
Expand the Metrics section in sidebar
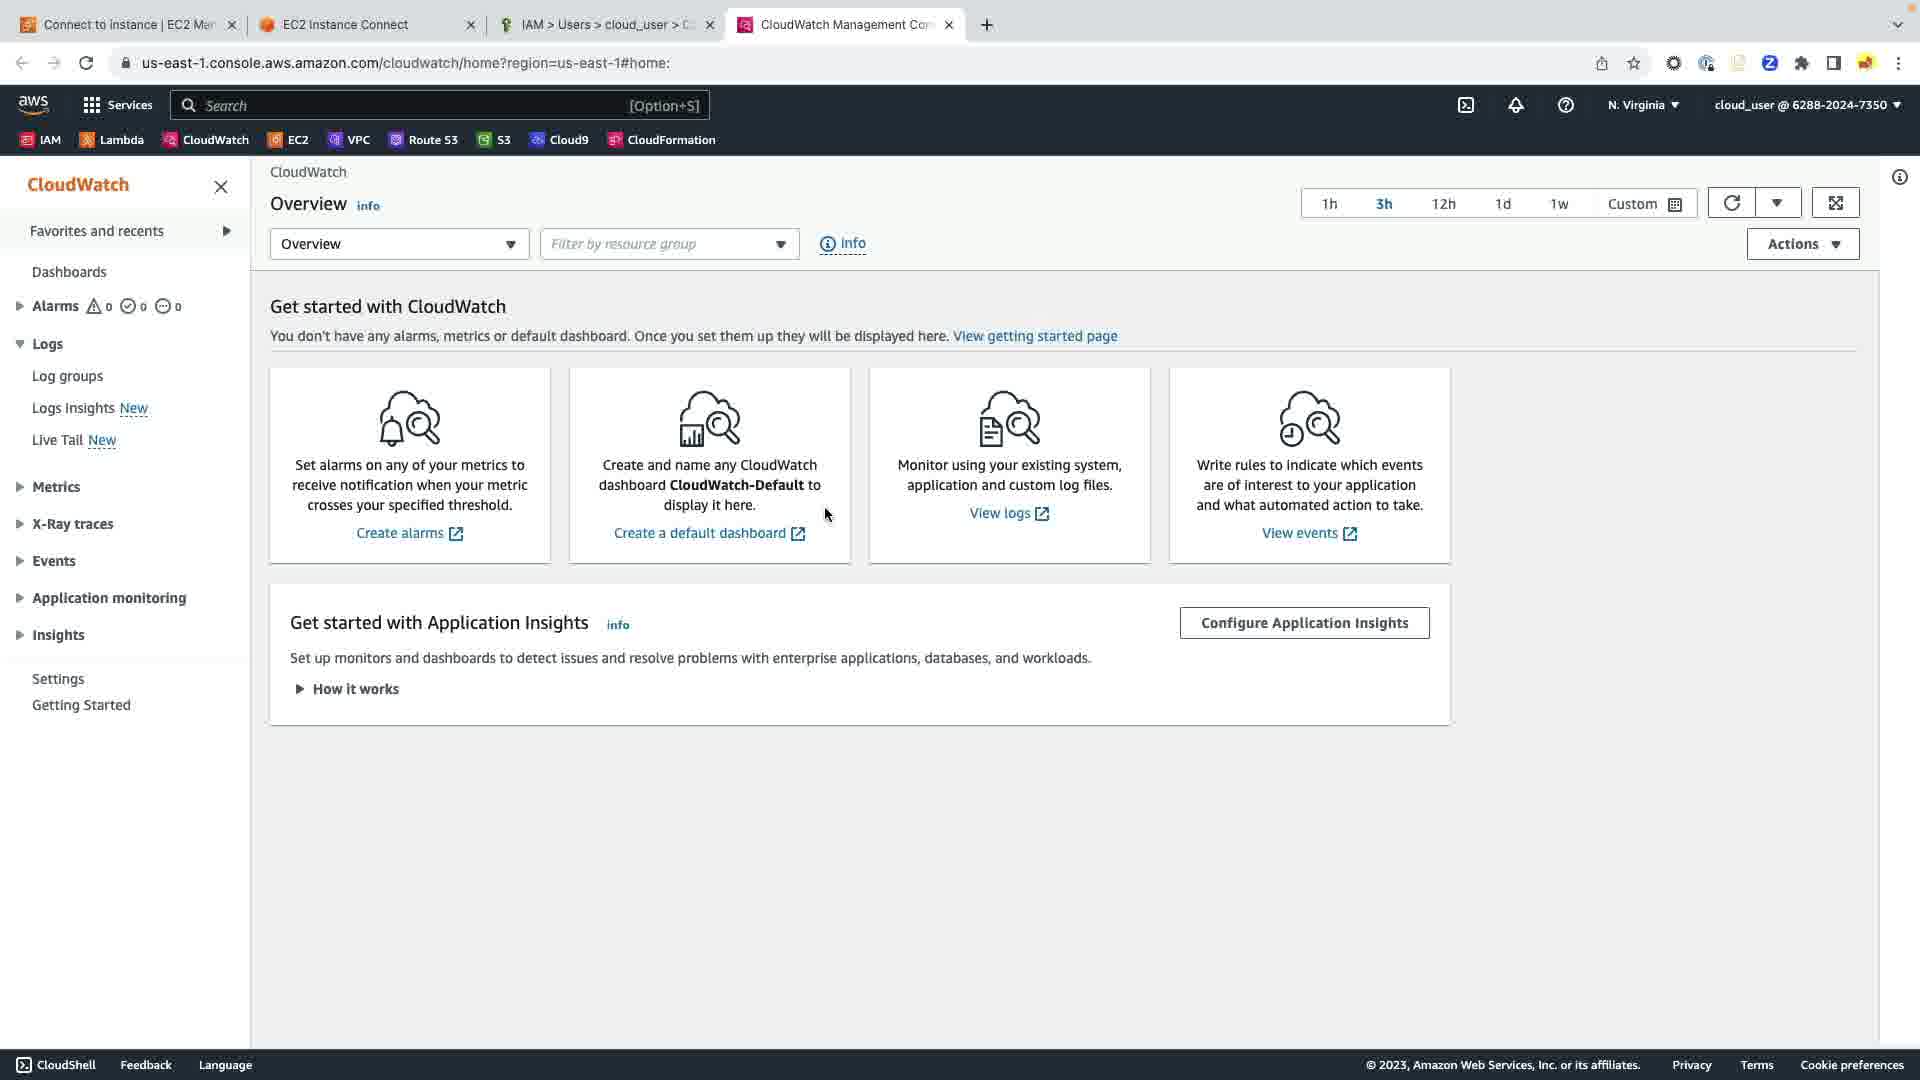pyautogui.click(x=56, y=487)
